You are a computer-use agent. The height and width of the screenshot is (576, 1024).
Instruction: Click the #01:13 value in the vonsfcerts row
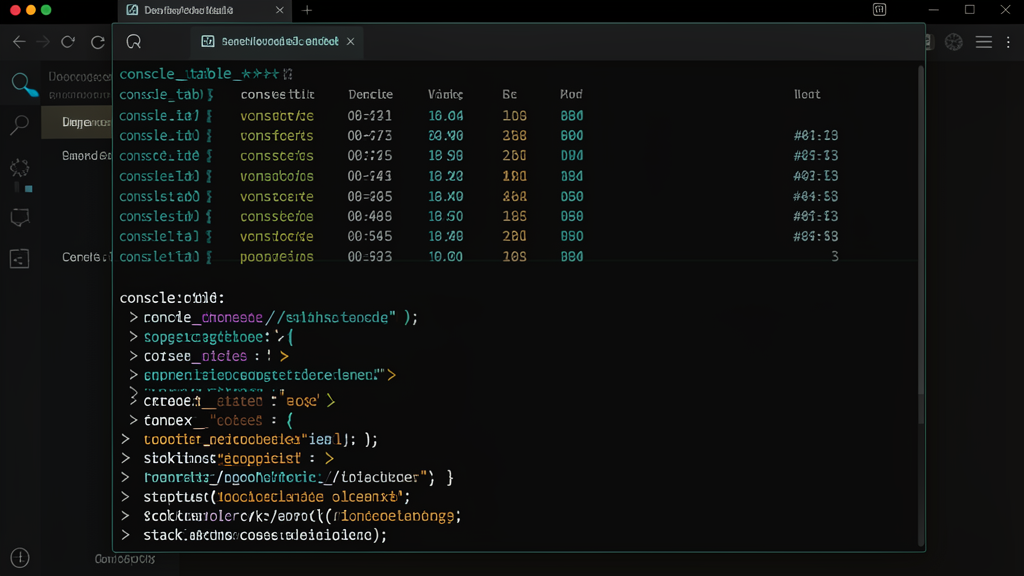coord(816,136)
